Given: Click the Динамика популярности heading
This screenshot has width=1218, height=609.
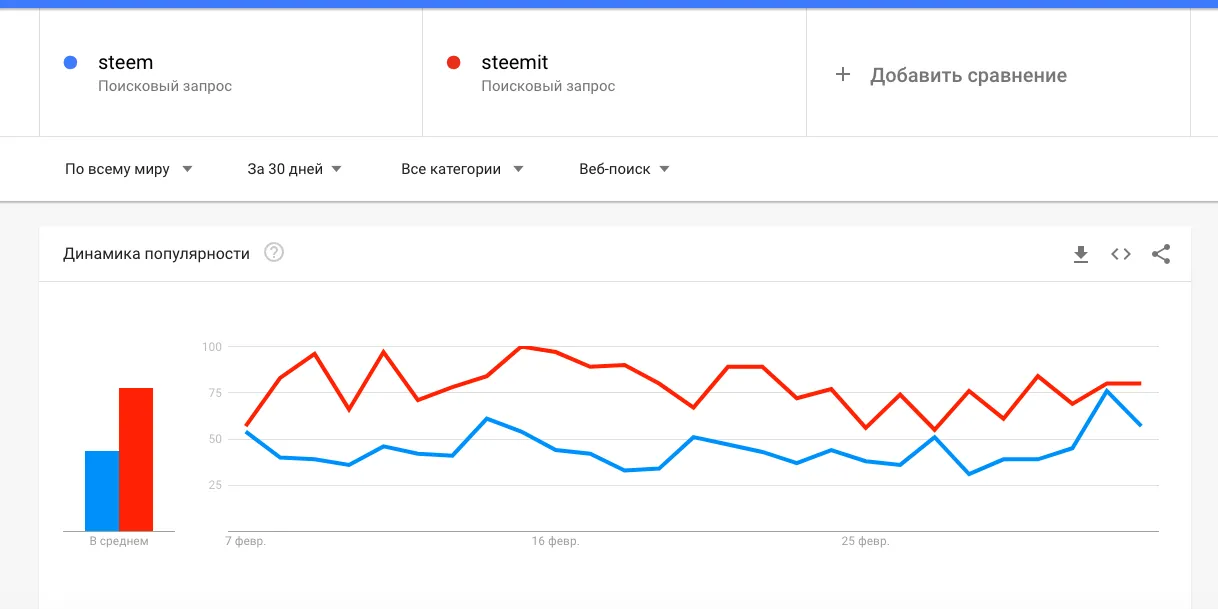Looking at the screenshot, I should (x=156, y=254).
